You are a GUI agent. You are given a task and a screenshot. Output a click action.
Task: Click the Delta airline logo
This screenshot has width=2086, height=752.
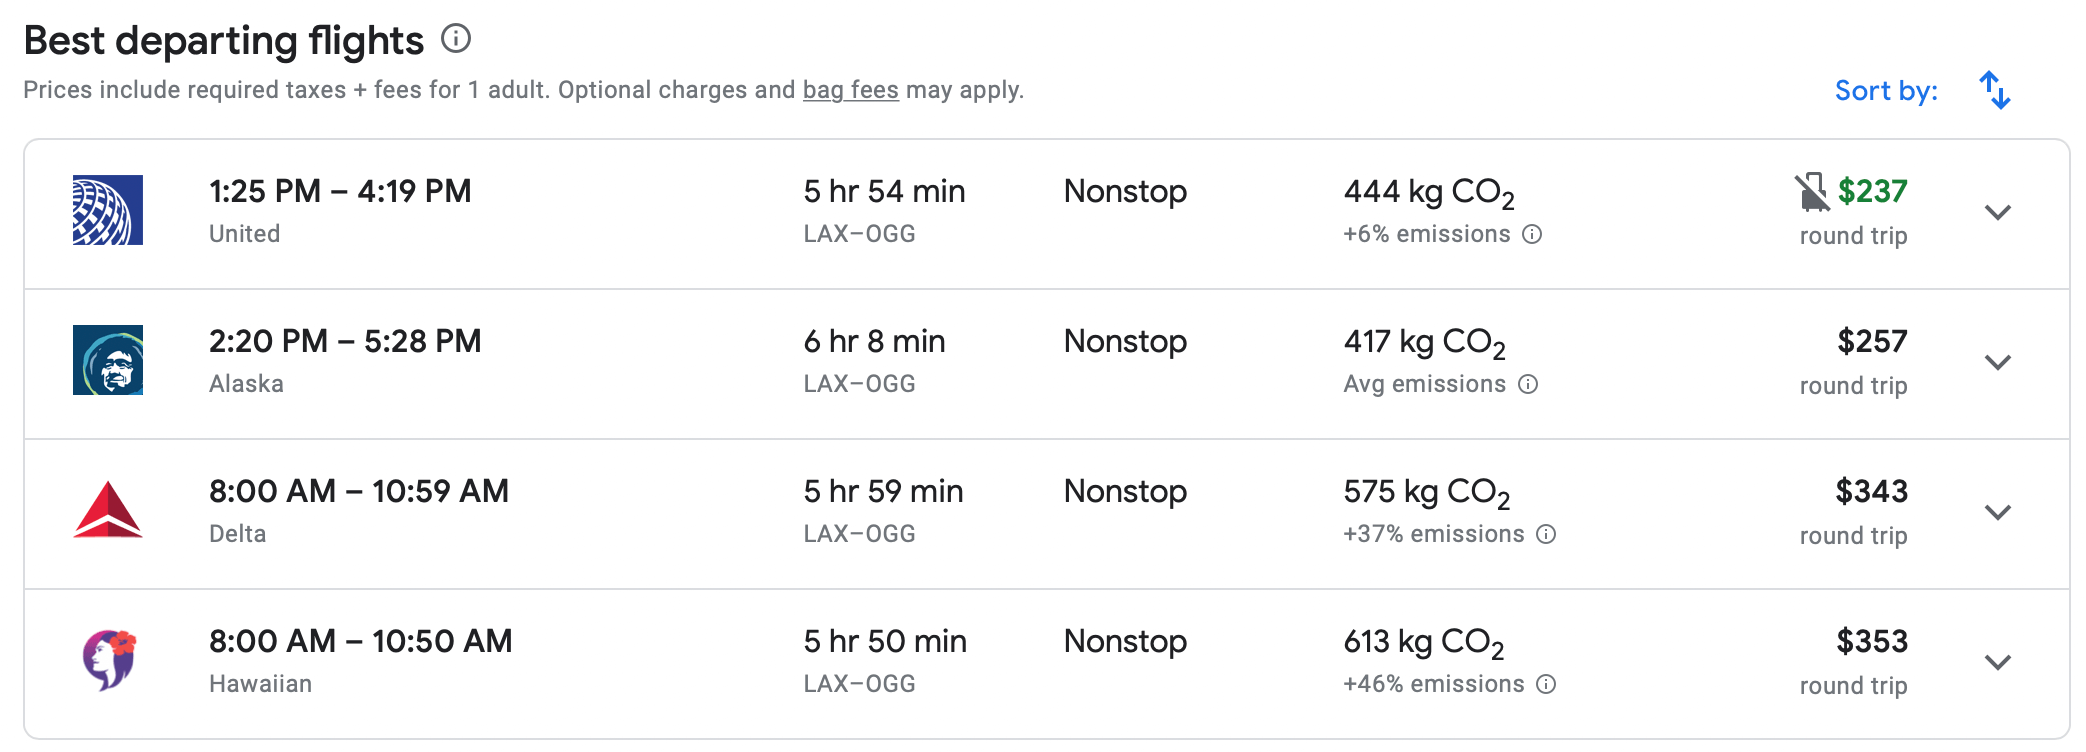click(x=108, y=510)
